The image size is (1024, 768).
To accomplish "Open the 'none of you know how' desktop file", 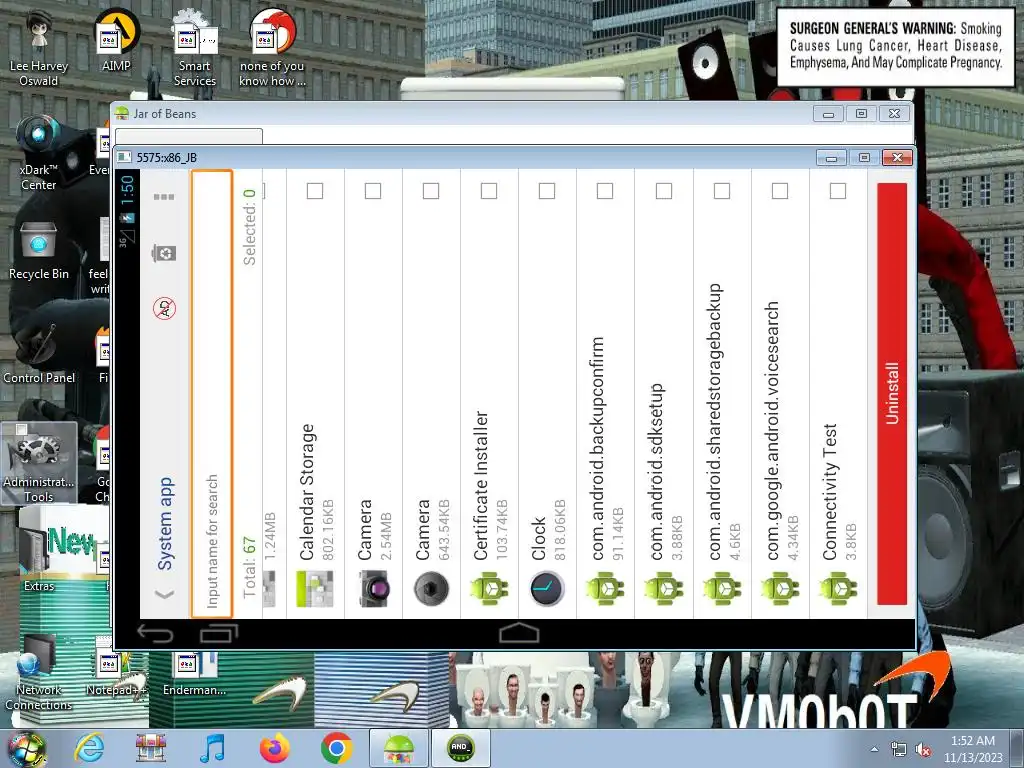I will [x=272, y=47].
